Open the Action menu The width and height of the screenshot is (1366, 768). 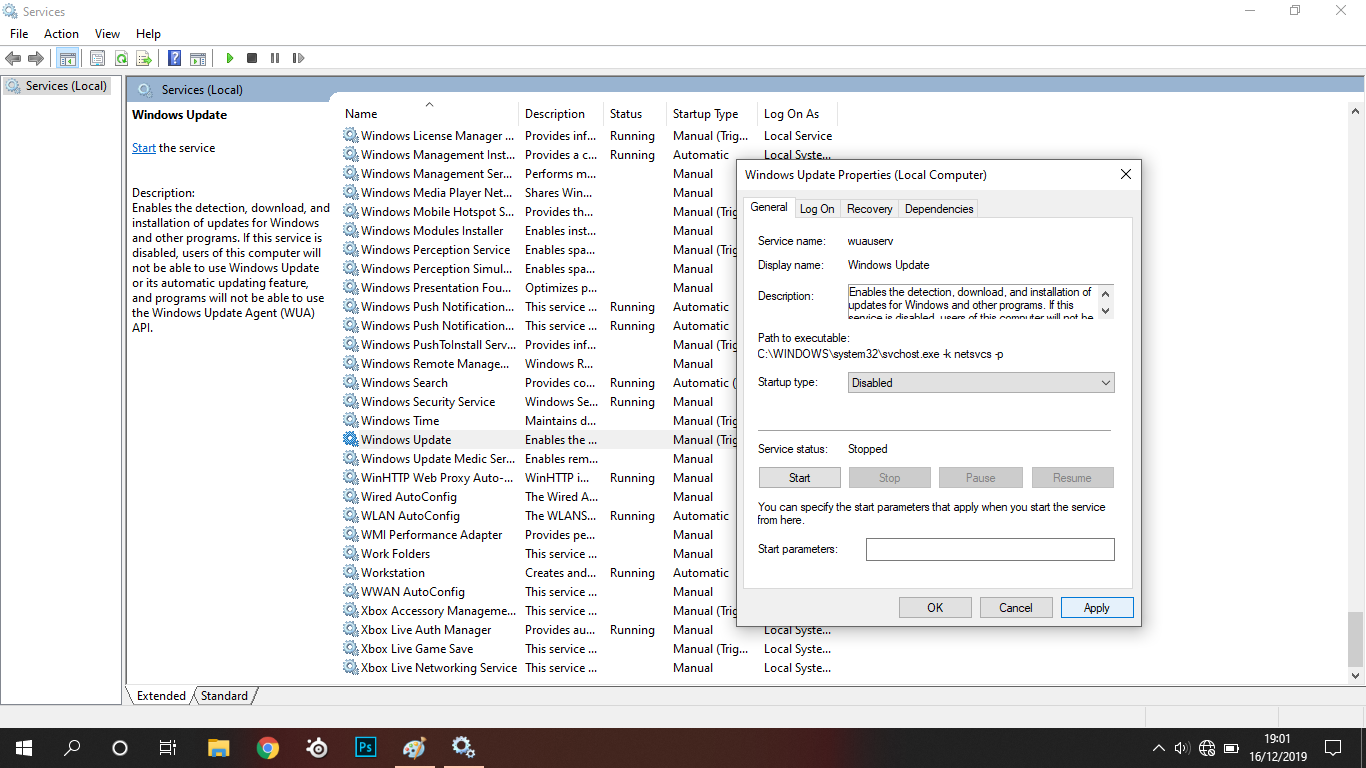click(61, 33)
